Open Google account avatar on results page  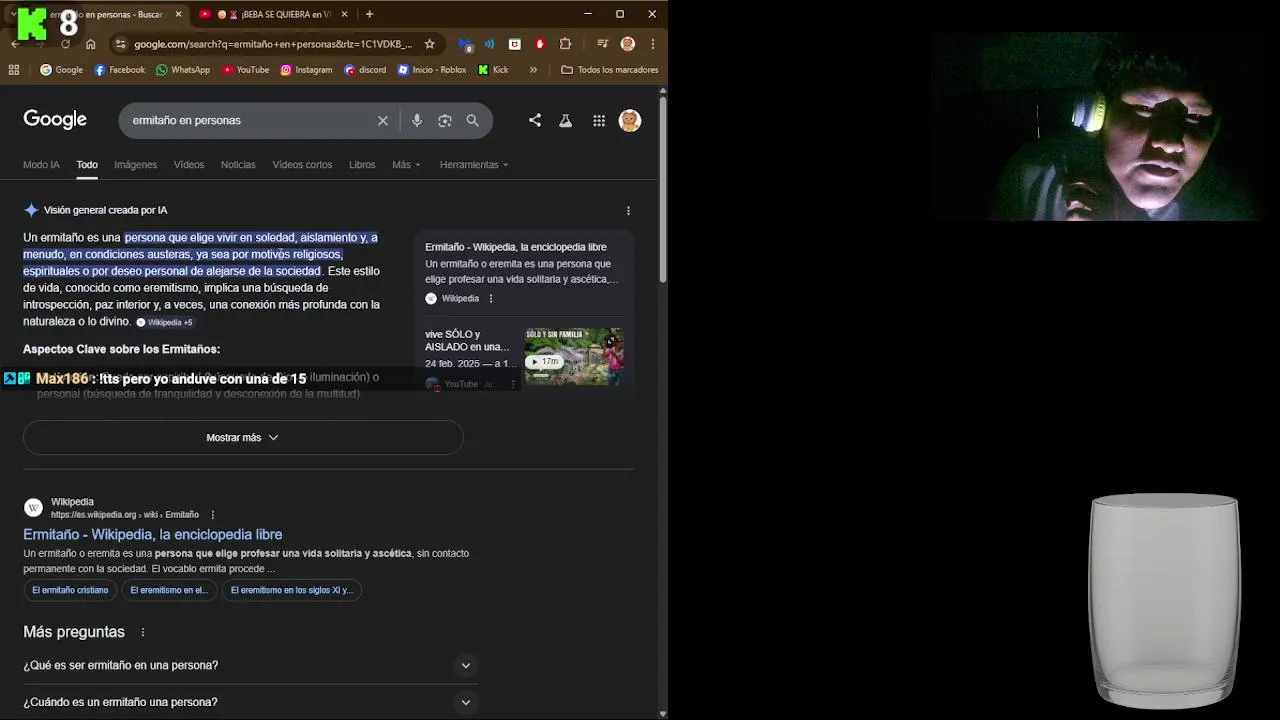click(x=629, y=120)
